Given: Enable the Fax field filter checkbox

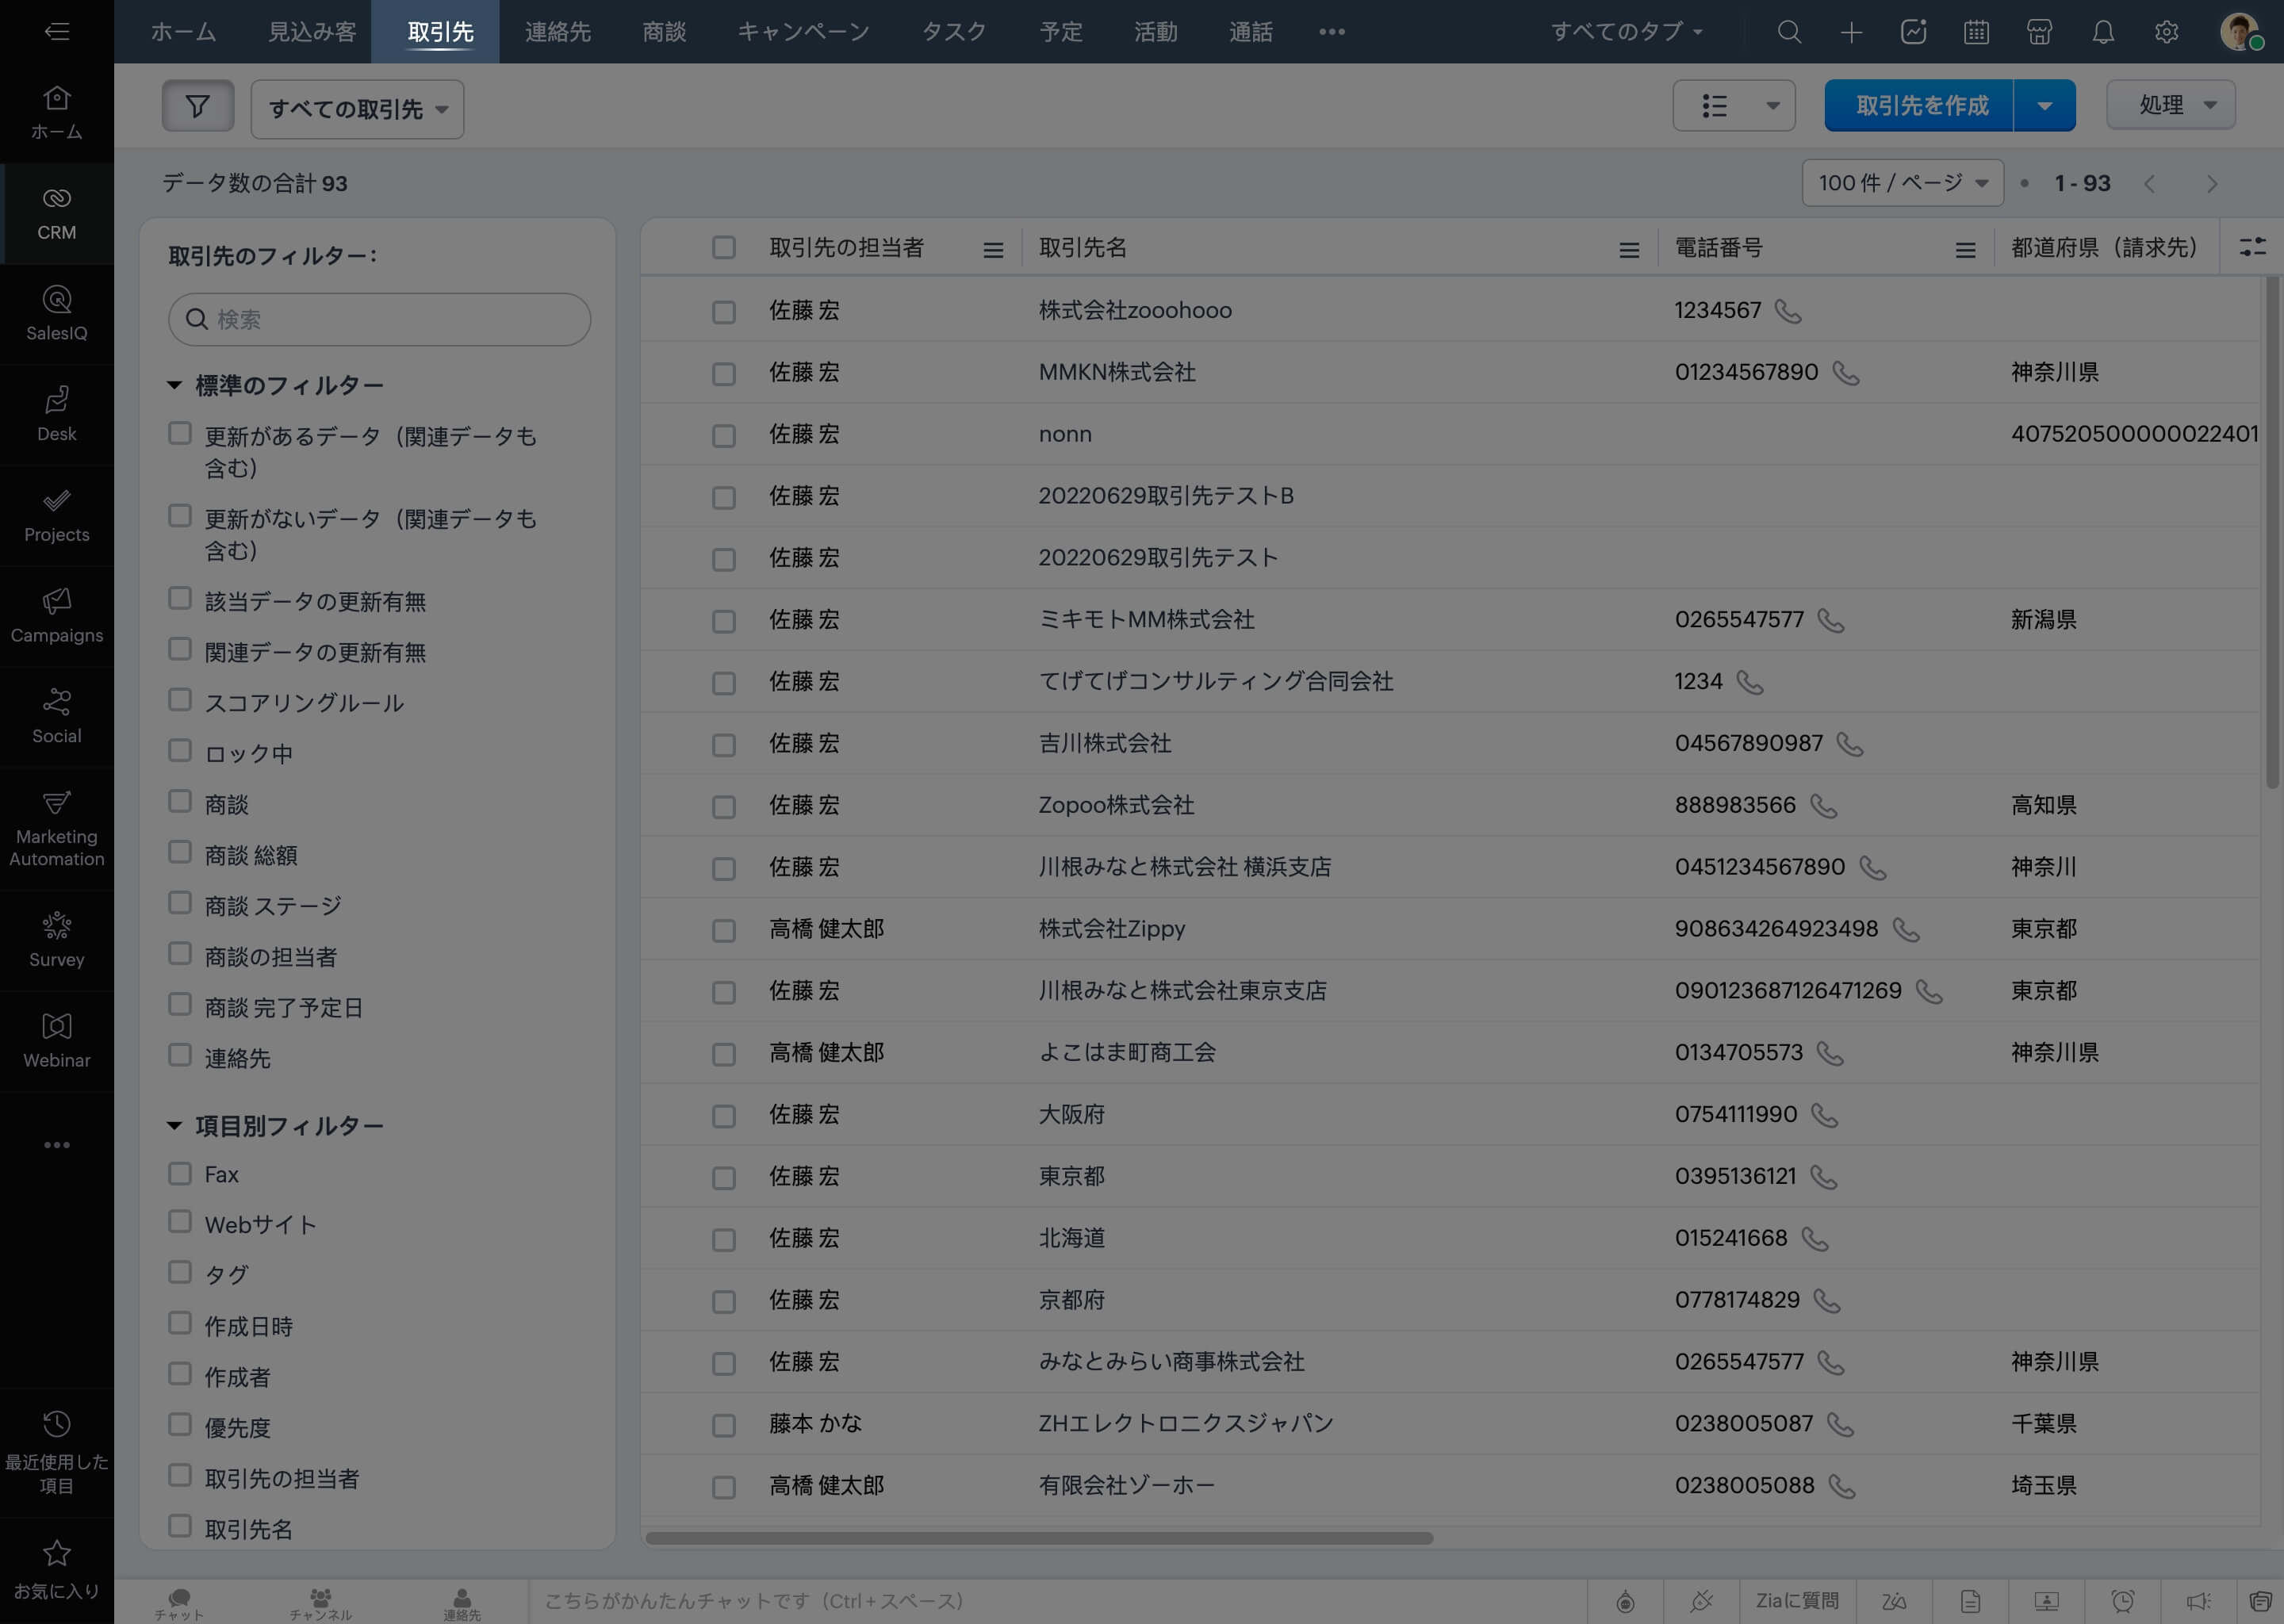Looking at the screenshot, I should [x=180, y=1173].
